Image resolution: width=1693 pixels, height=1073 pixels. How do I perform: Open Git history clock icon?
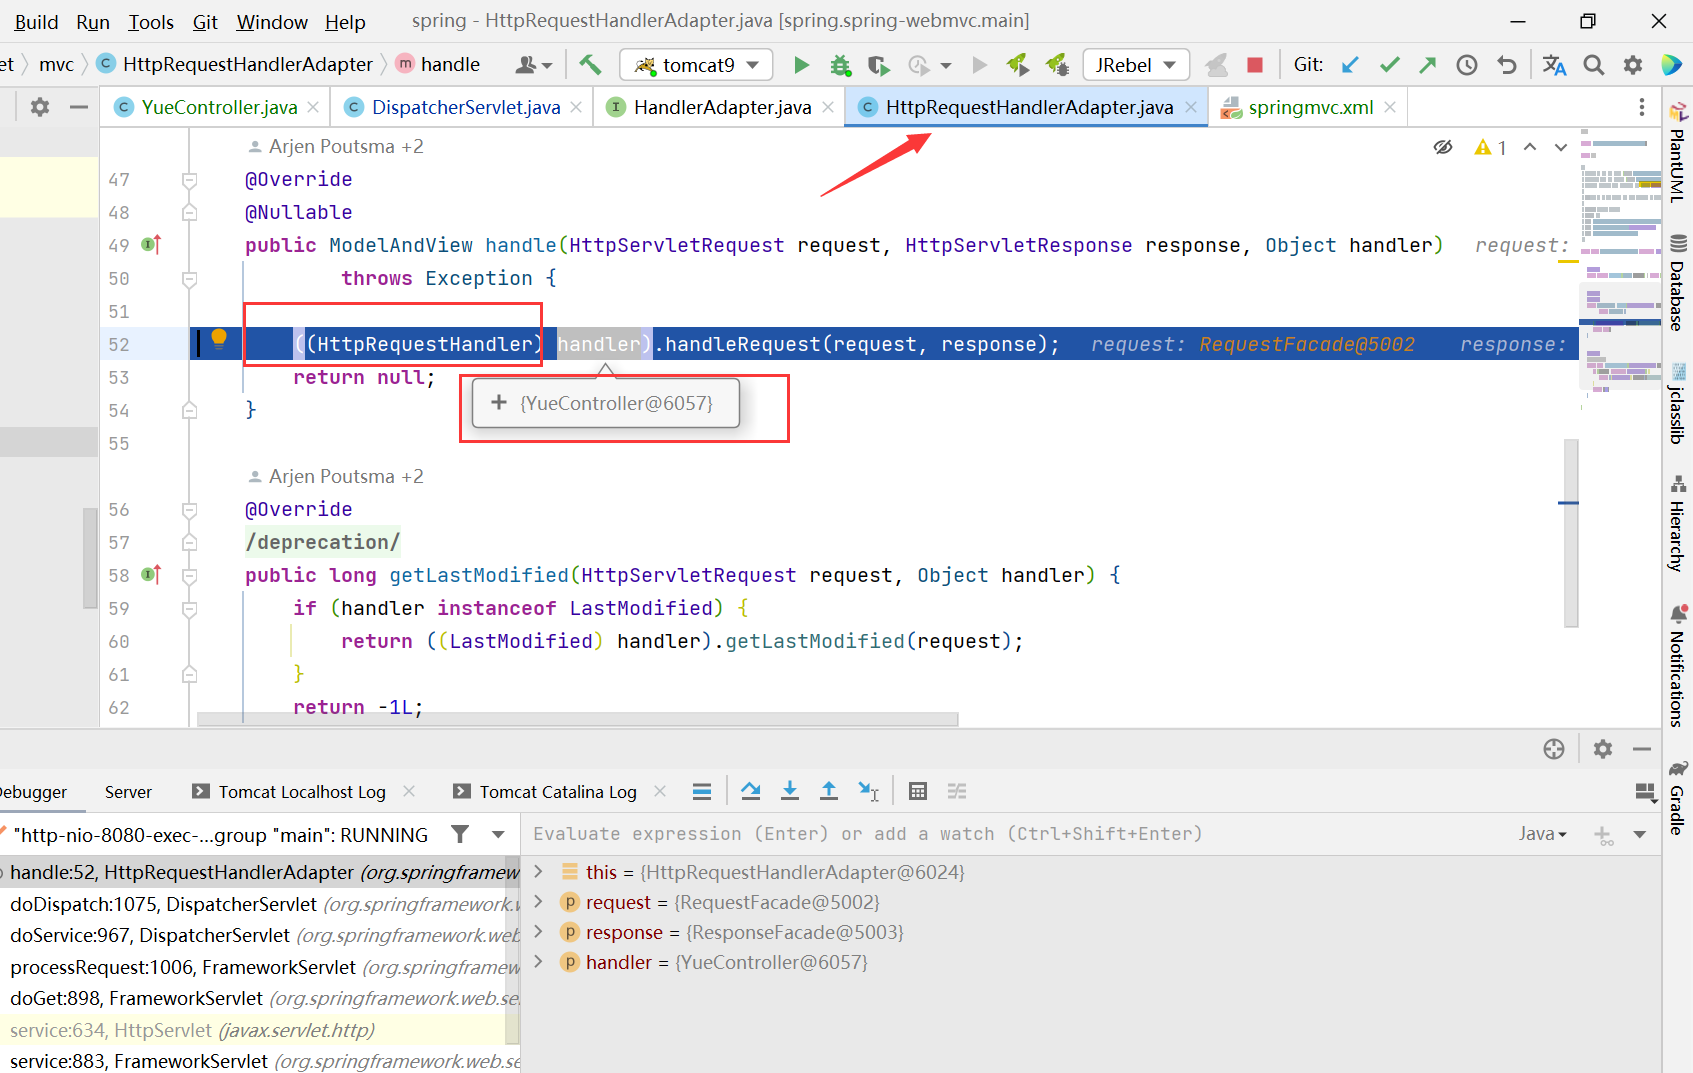coord(1466,65)
